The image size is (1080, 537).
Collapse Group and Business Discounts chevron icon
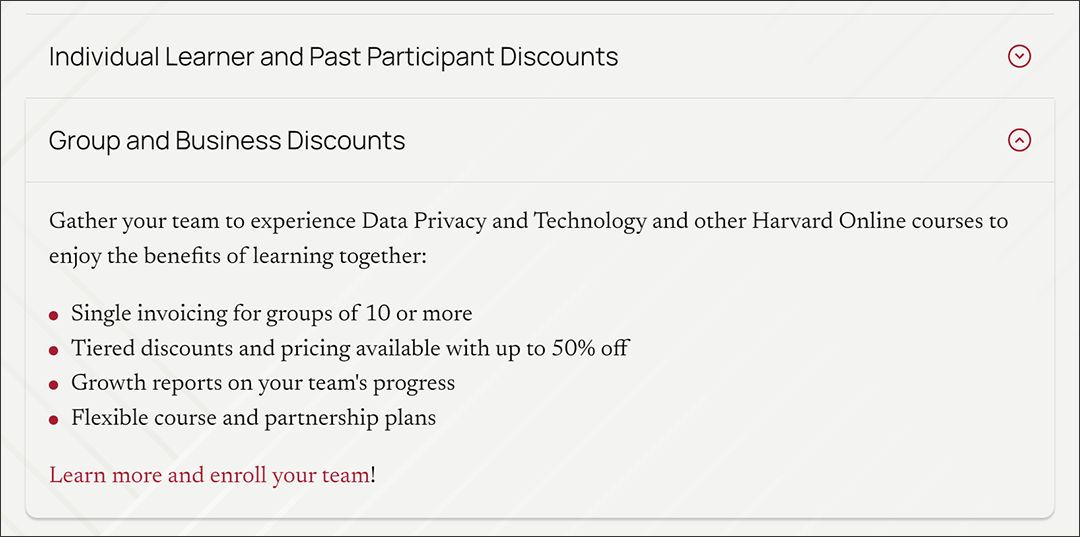[x=1019, y=140]
